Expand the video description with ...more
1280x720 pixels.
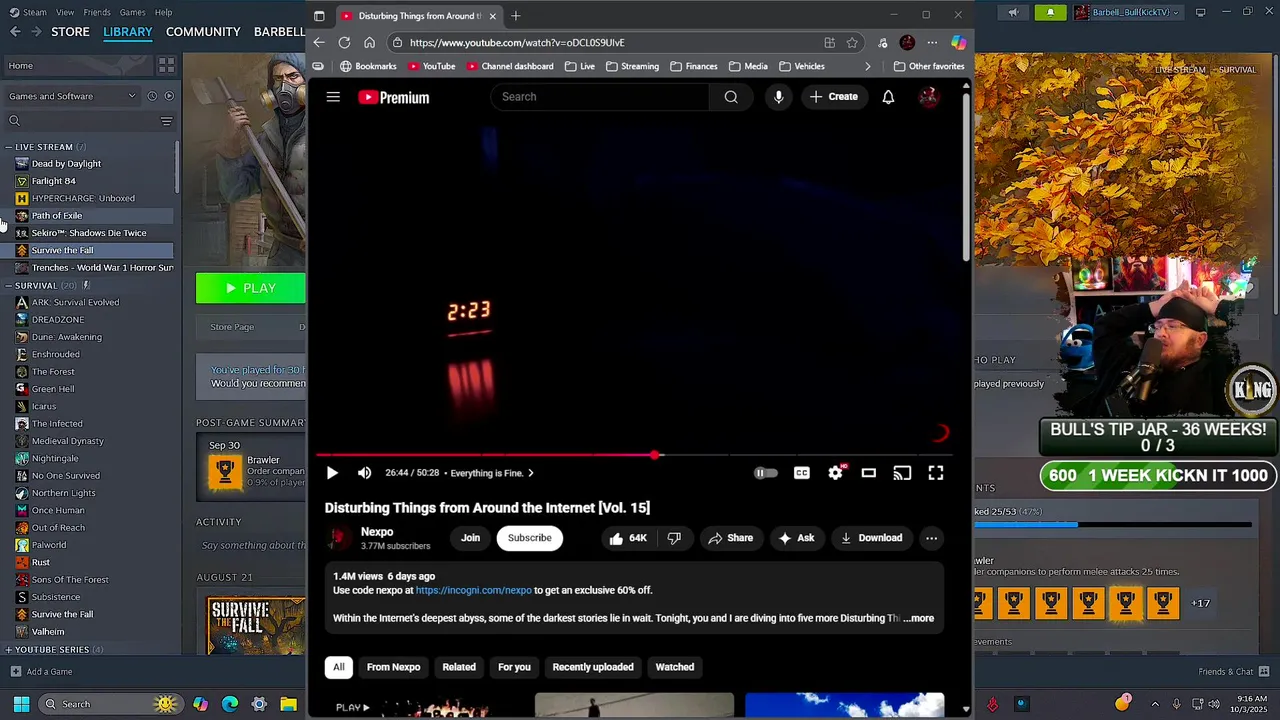tap(918, 618)
